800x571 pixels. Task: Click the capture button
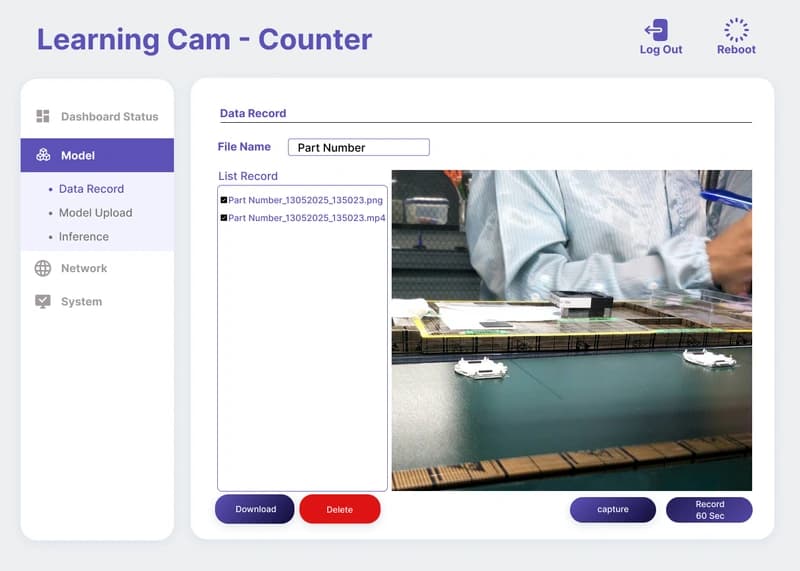(613, 509)
